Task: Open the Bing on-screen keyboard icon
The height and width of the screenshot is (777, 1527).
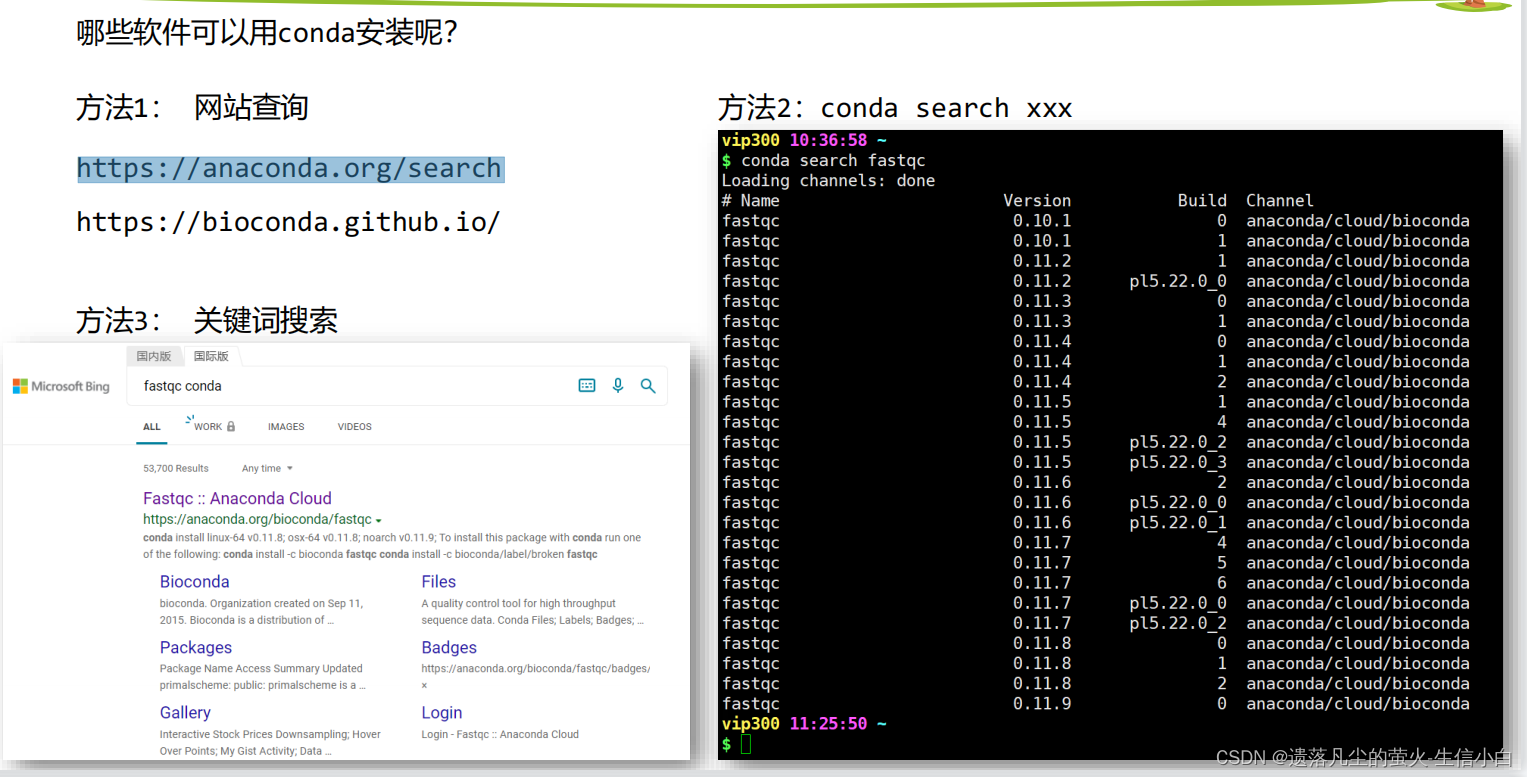Action: tap(587, 385)
